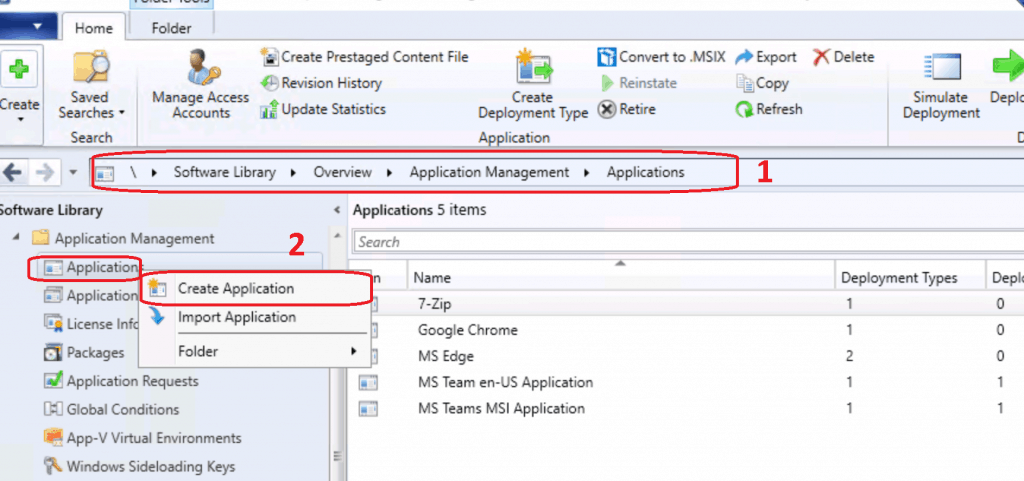Click Applications in breadcrumb
Viewport: 1024px width, 481px height.
tap(645, 172)
